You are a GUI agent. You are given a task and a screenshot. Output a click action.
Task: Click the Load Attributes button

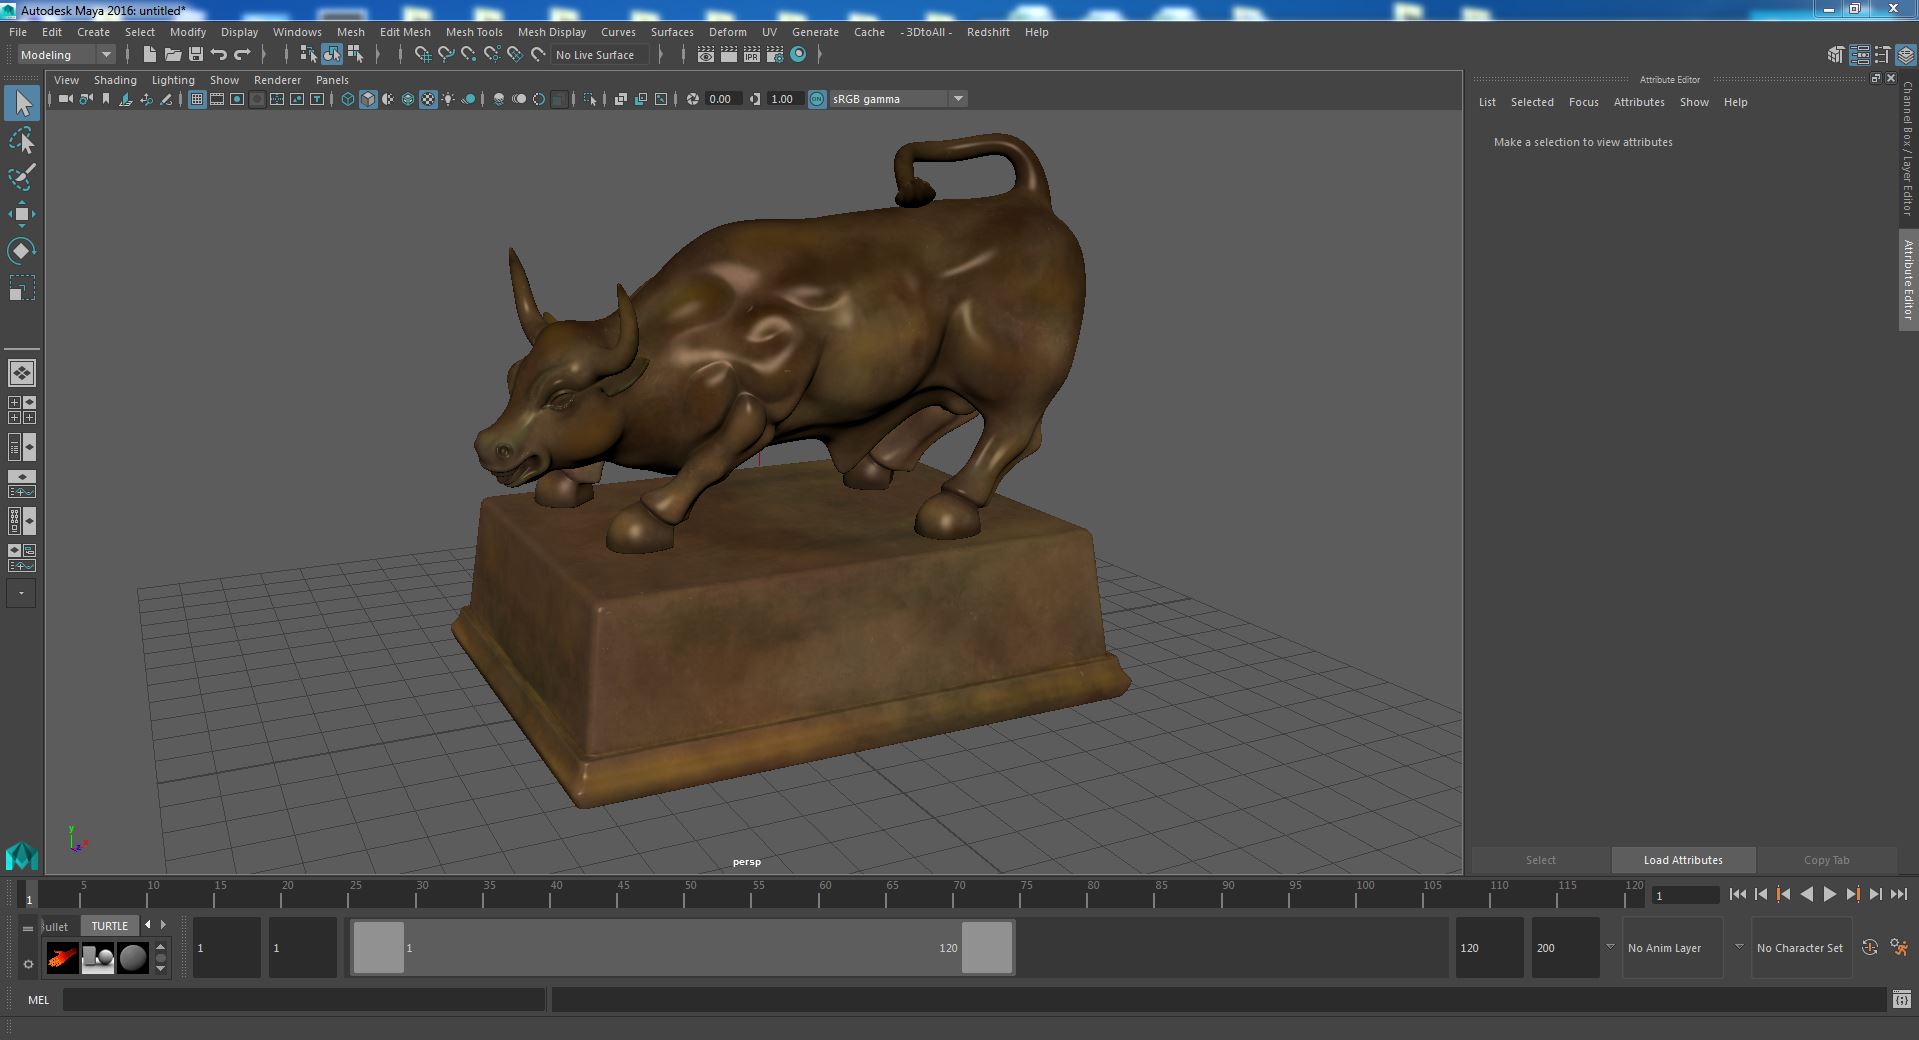tap(1683, 860)
